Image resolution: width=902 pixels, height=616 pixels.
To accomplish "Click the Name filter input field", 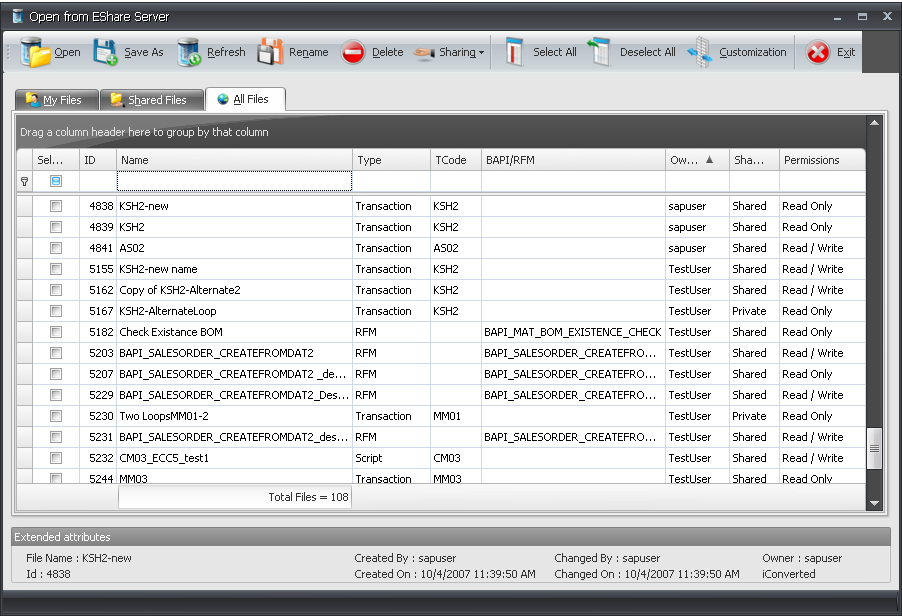I will point(234,181).
